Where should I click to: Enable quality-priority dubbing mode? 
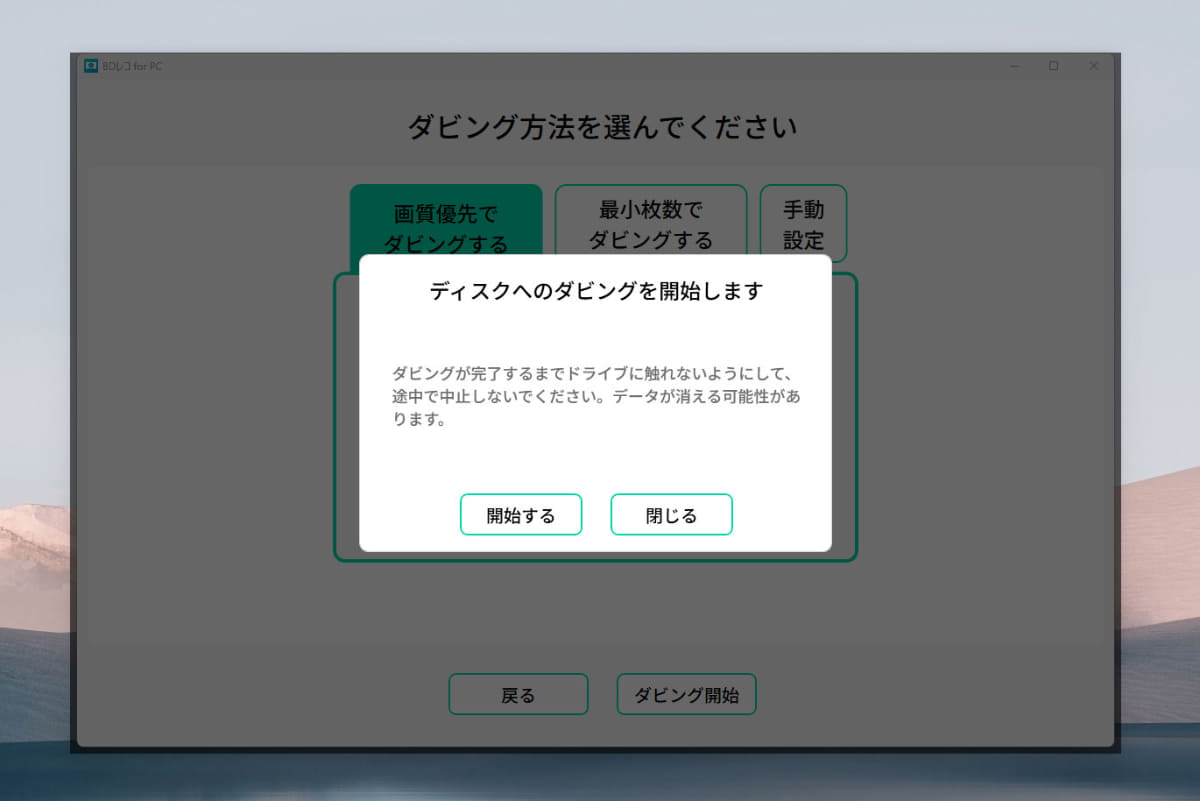tap(446, 222)
